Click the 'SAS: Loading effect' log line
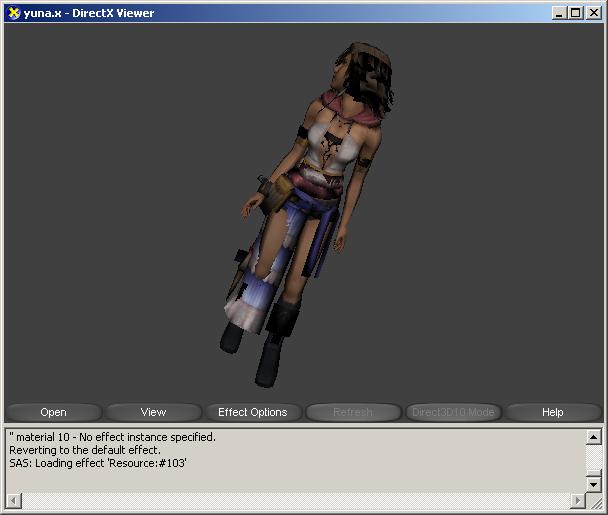 point(98,463)
